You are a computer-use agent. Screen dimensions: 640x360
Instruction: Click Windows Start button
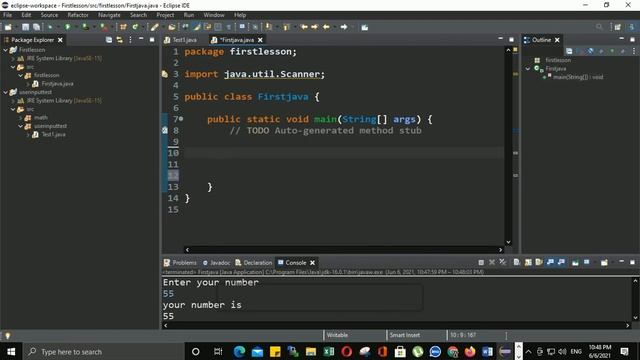tap(11, 351)
